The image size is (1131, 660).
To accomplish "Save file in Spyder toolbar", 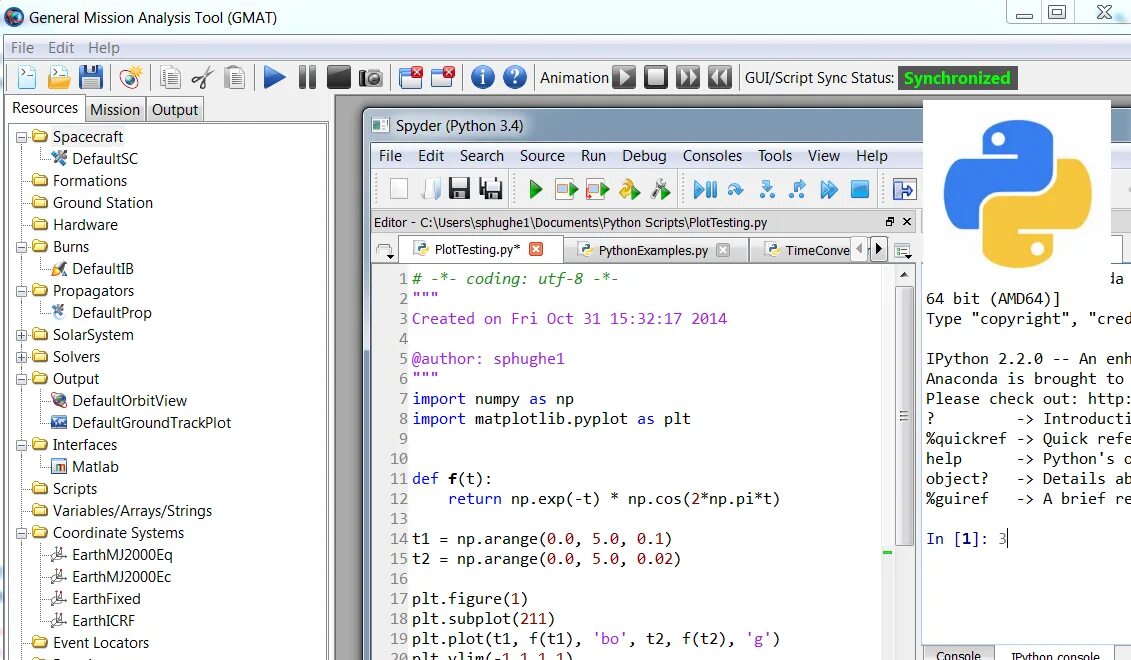I will click(x=459, y=189).
